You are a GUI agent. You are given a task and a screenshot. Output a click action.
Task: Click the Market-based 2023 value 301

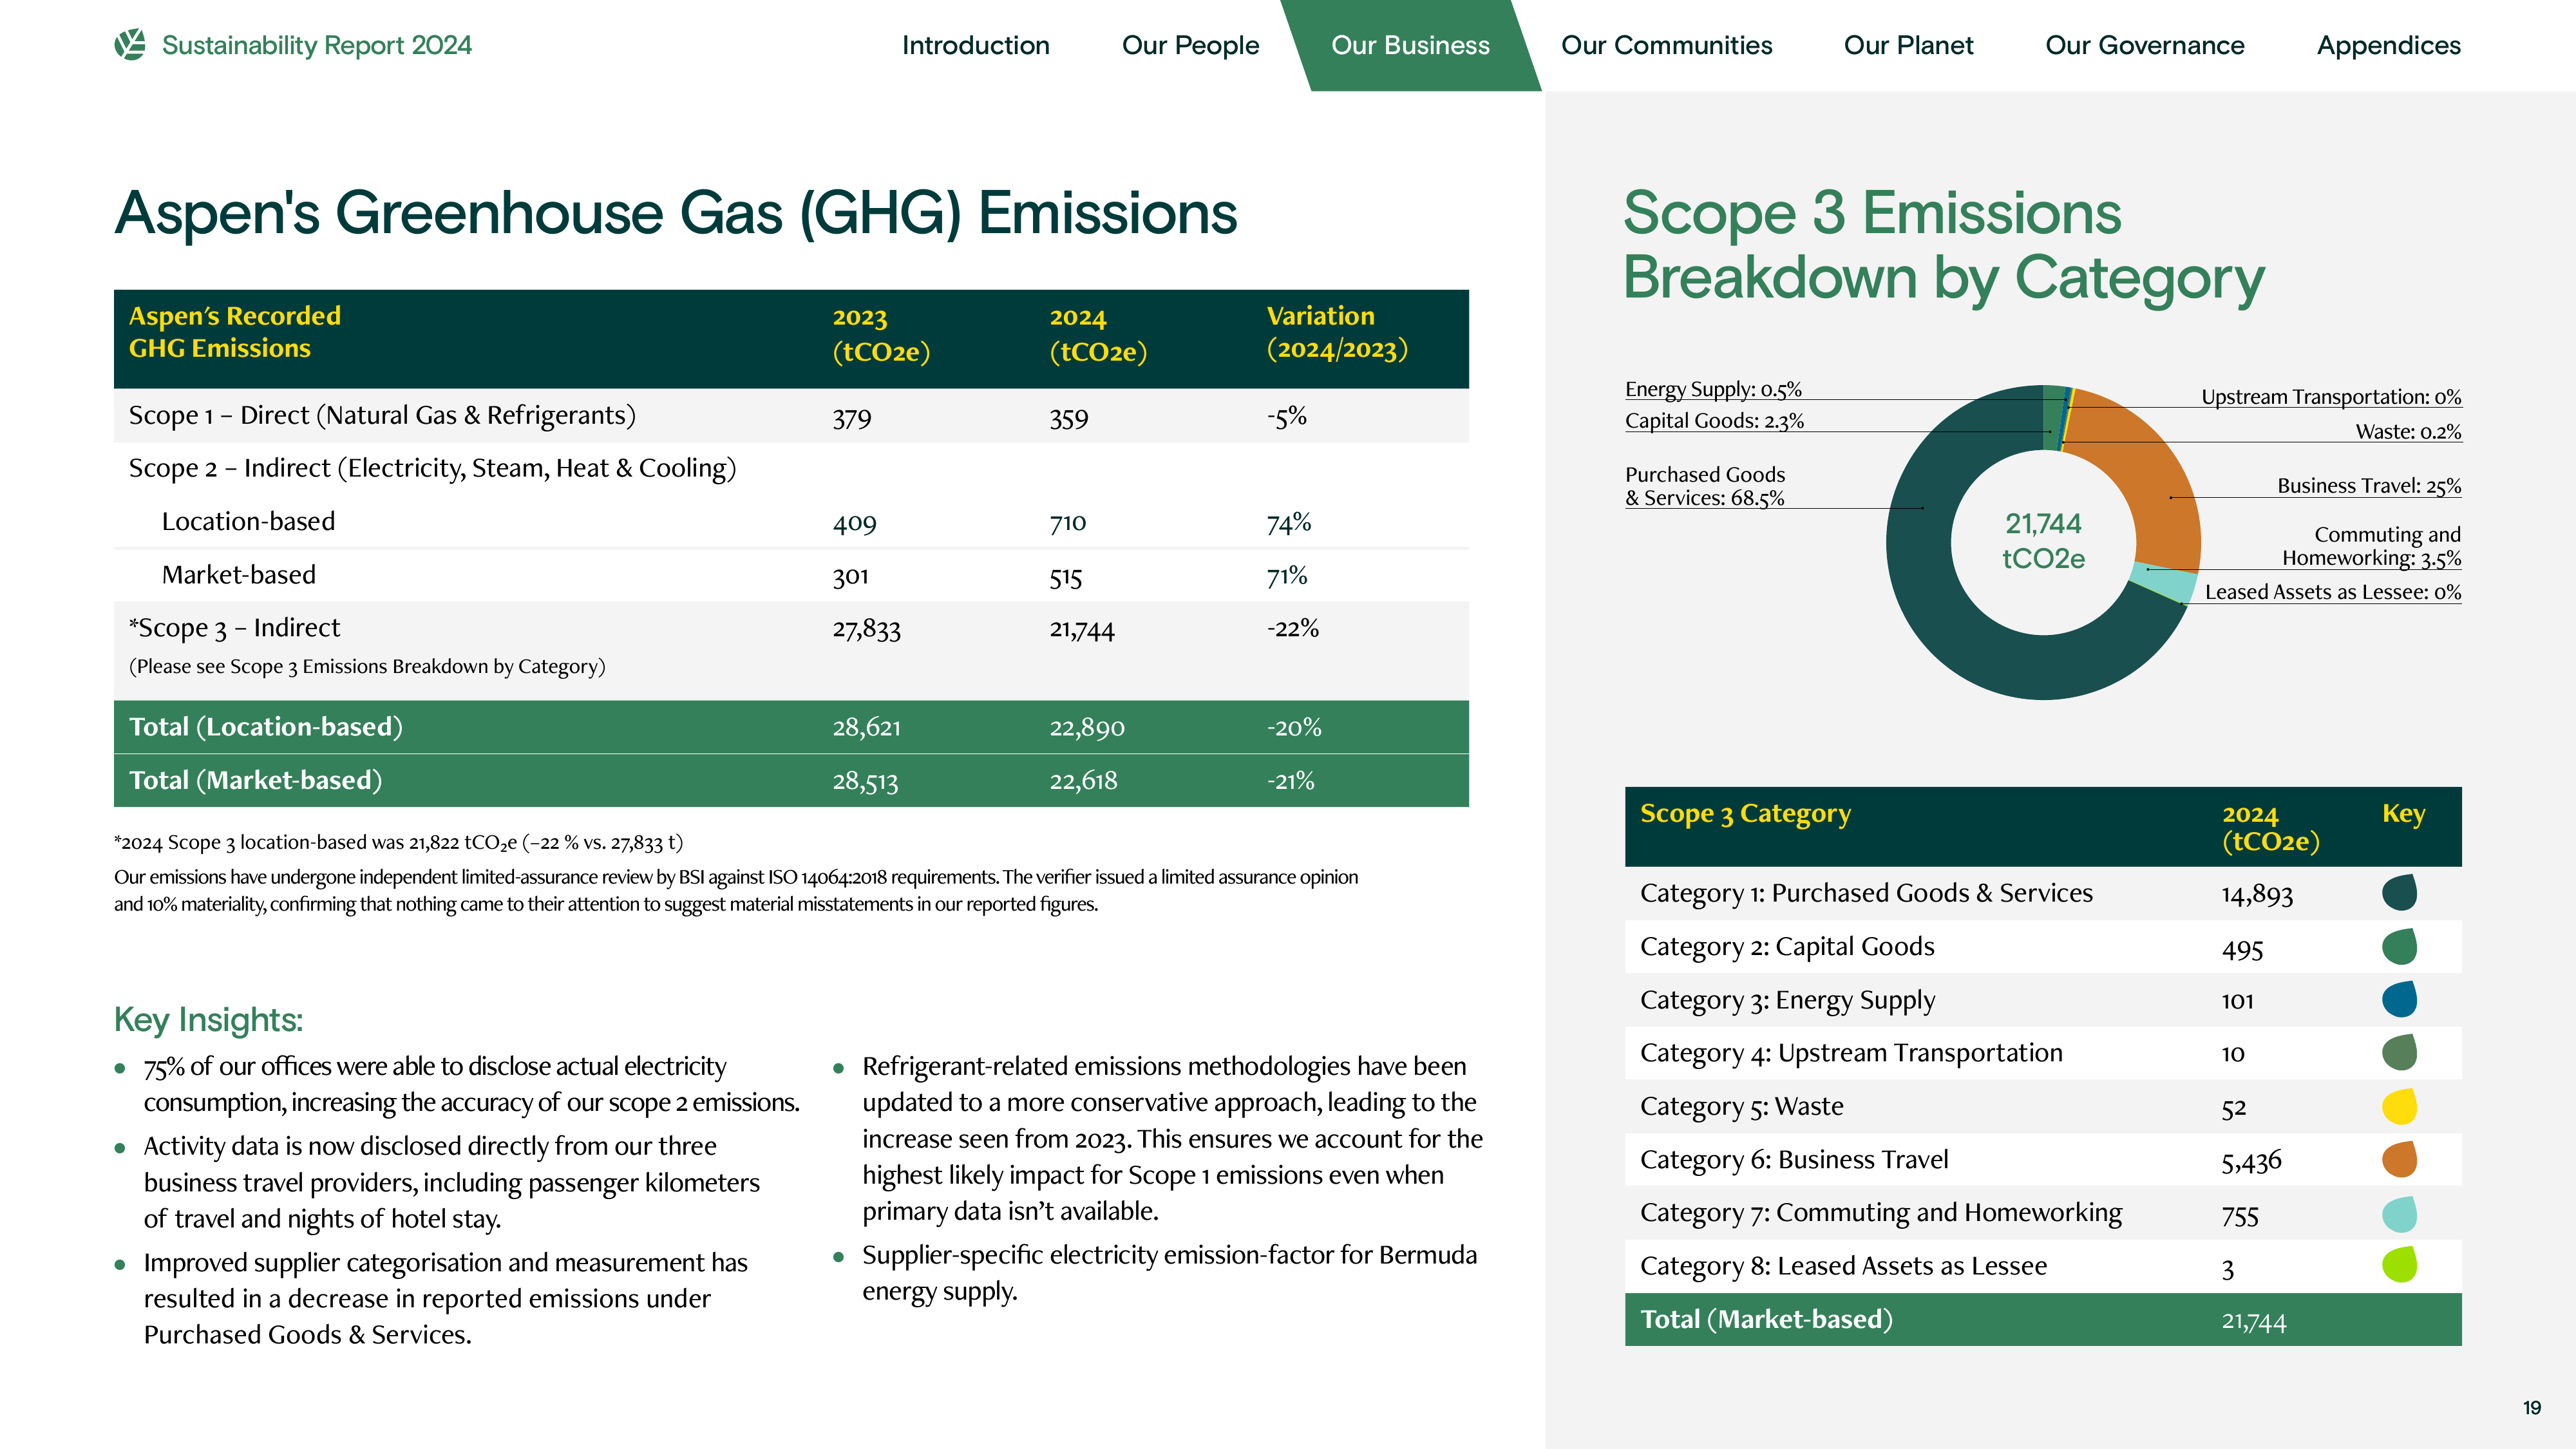point(850,576)
